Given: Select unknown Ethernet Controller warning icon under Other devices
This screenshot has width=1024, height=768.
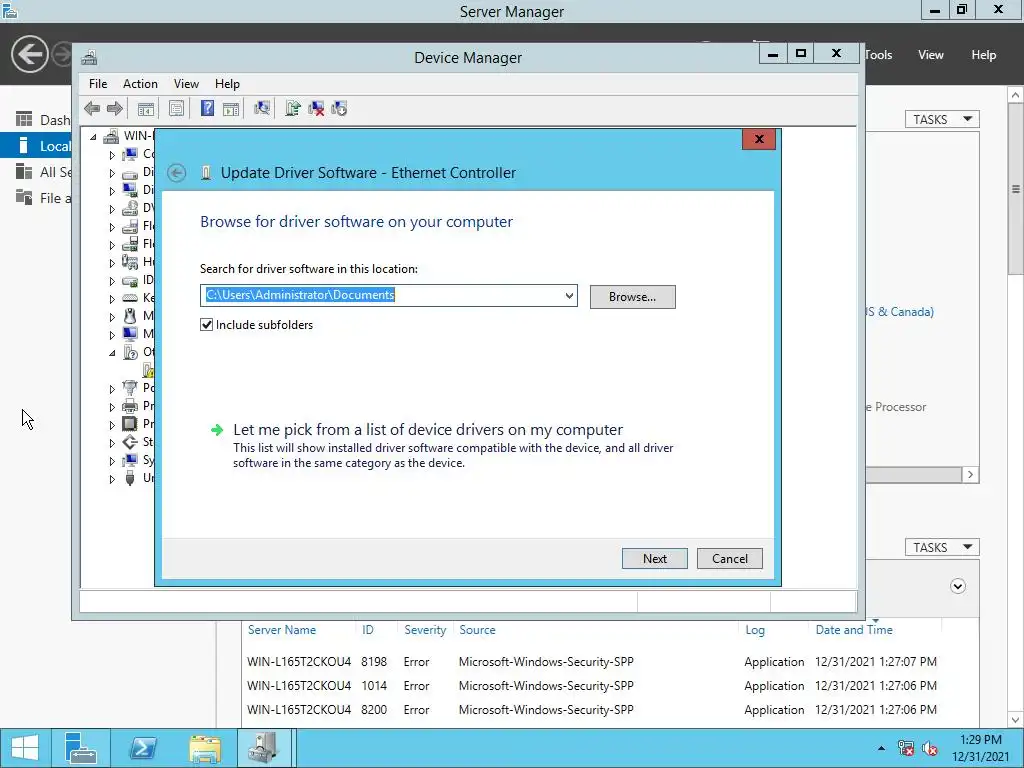Looking at the screenshot, I should coord(149,370).
